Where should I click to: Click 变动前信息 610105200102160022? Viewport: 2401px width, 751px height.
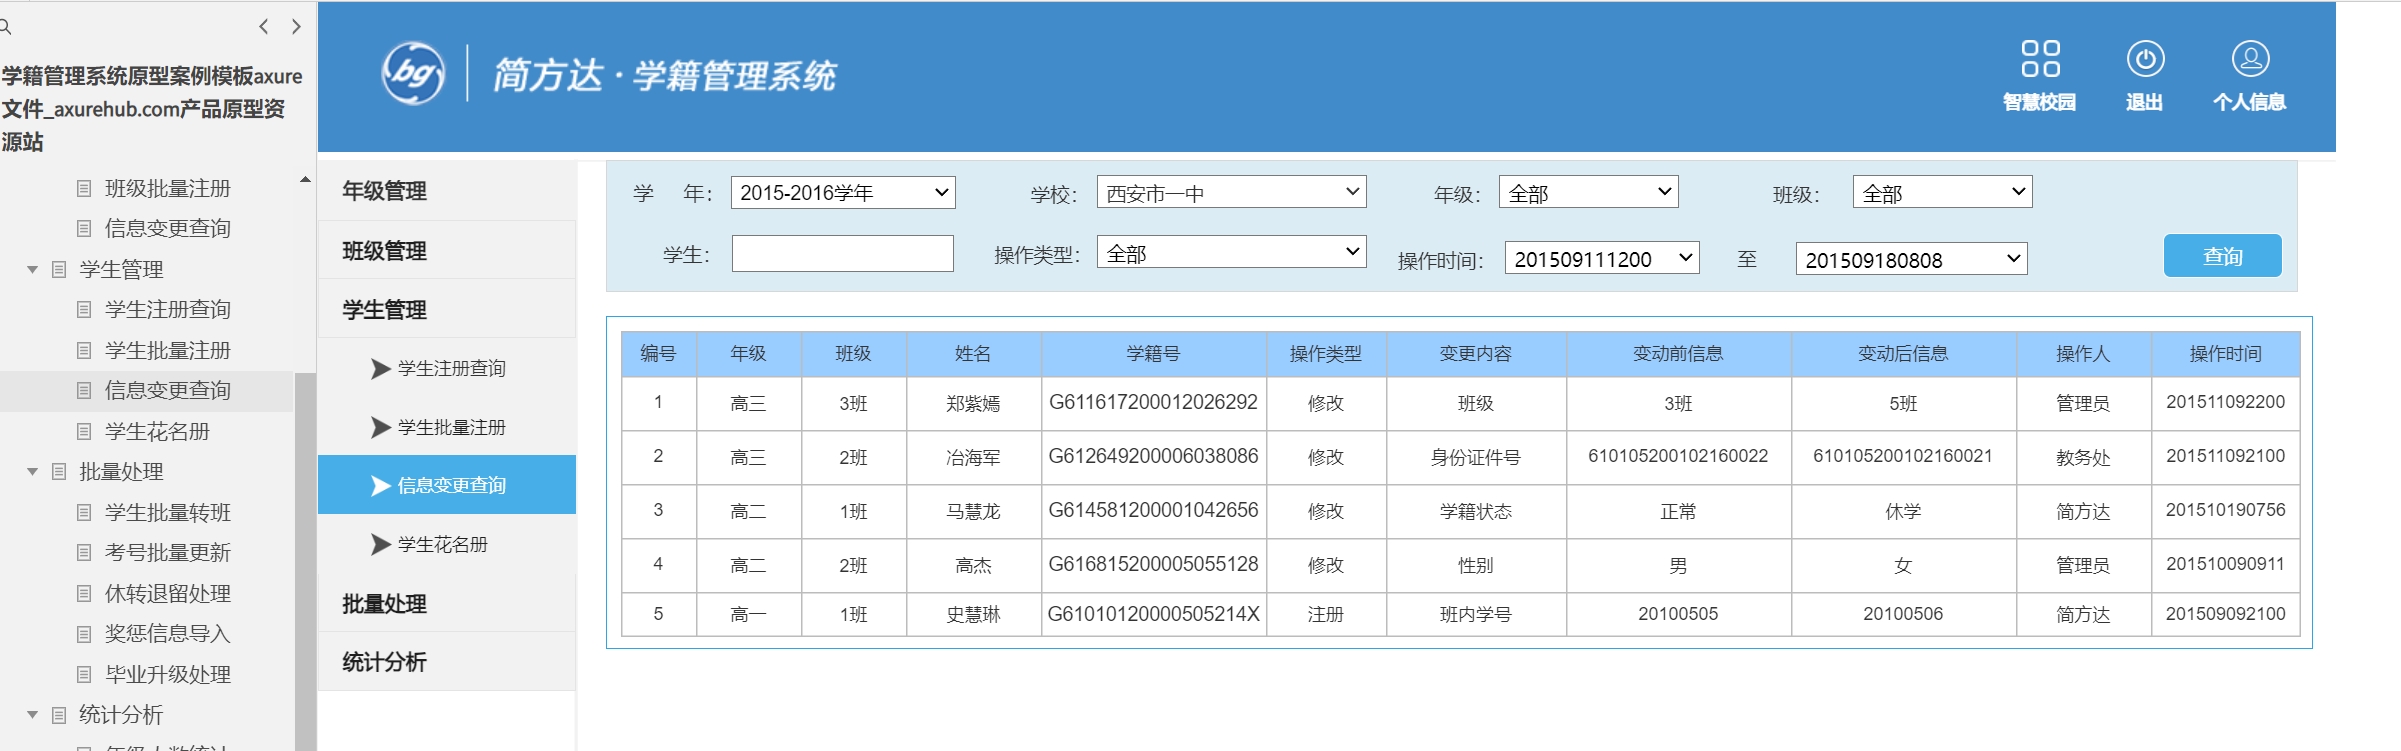pos(1678,456)
